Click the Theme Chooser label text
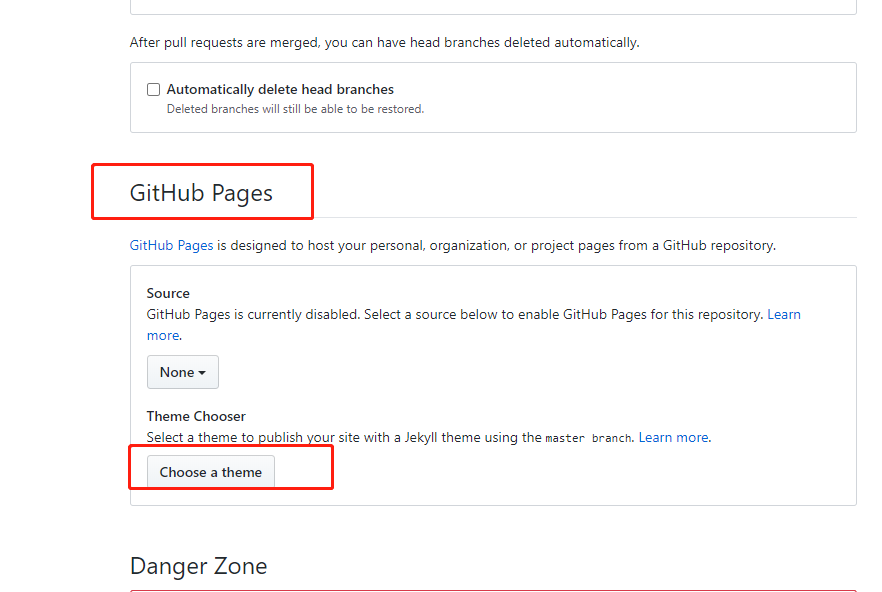This screenshot has height=592, width=882. click(x=196, y=416)
